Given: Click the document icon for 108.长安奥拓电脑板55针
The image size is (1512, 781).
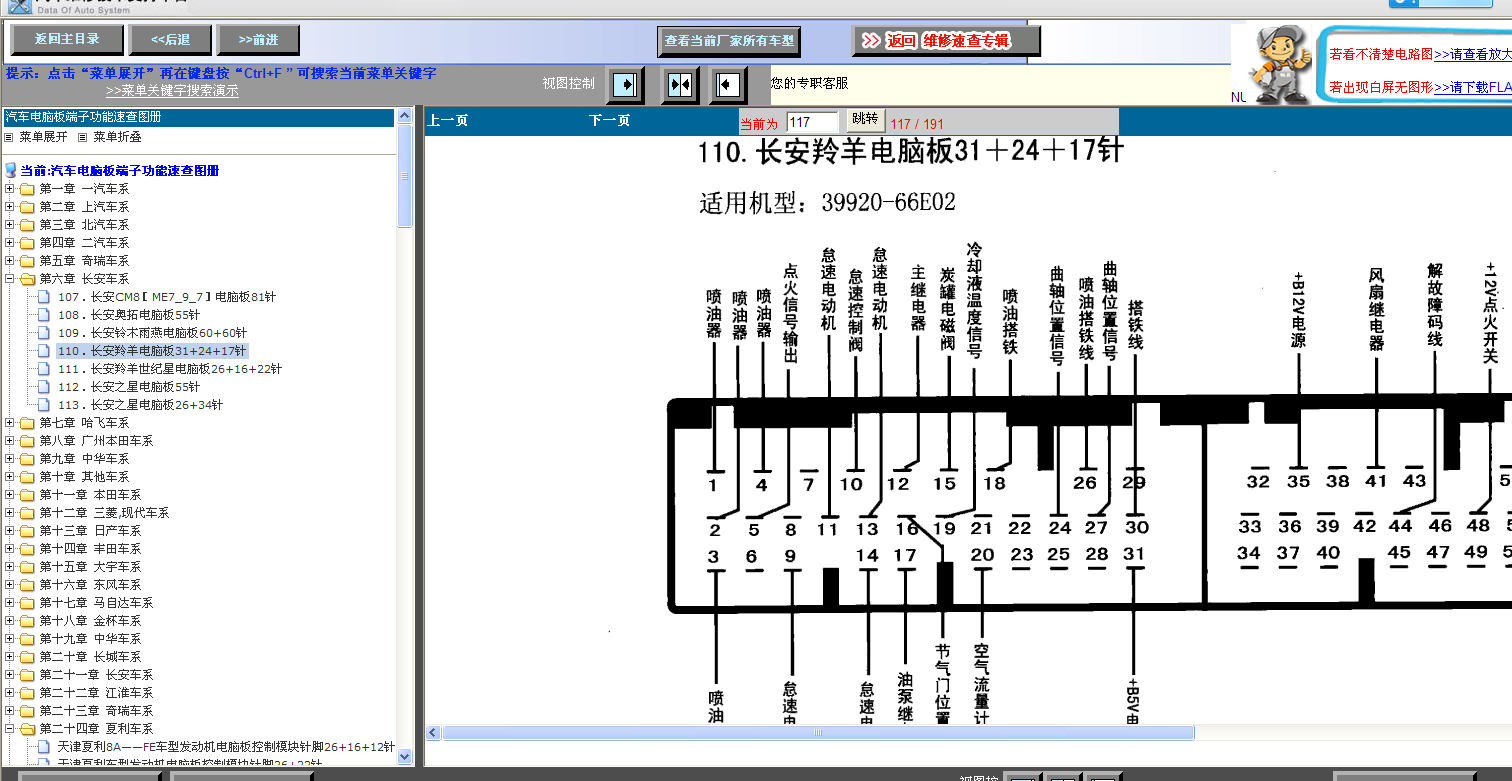Looking at the screenshot, I should click(44, 315).
